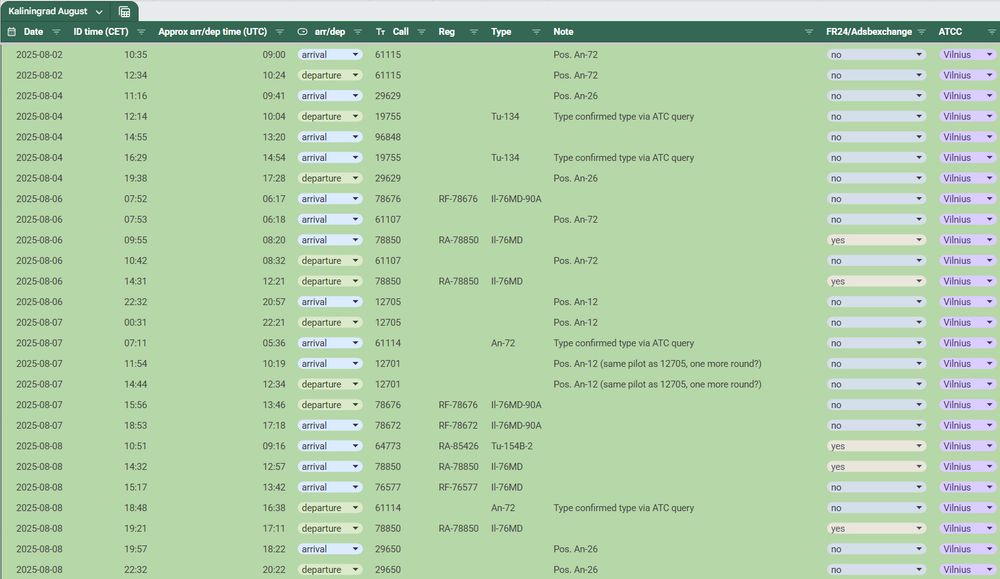
Task: Select the Reg cell RF-78672
Action: [x=458, y=425]
